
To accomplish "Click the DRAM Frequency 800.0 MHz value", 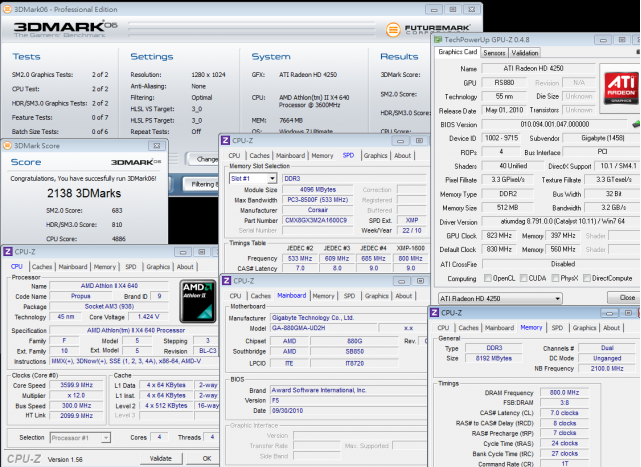I will pos(564,392).
